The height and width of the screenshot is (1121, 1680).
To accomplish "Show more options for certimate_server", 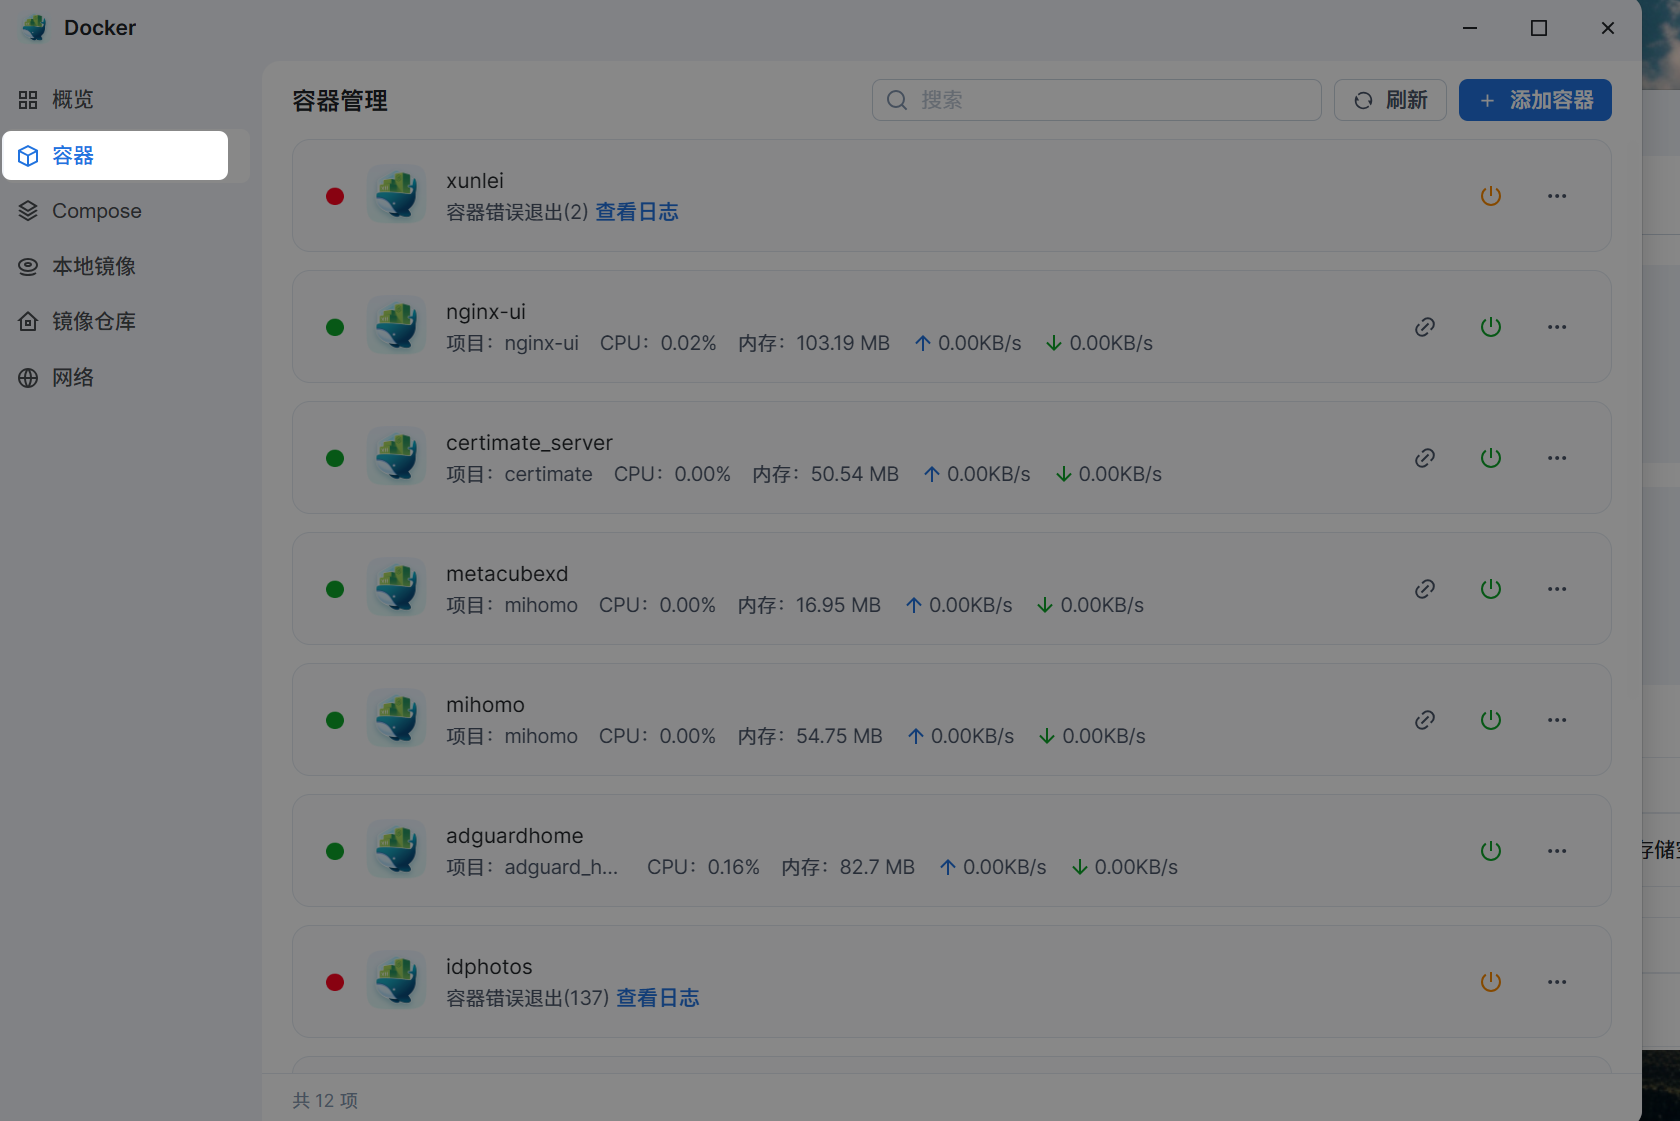I will pos(1557,458).
